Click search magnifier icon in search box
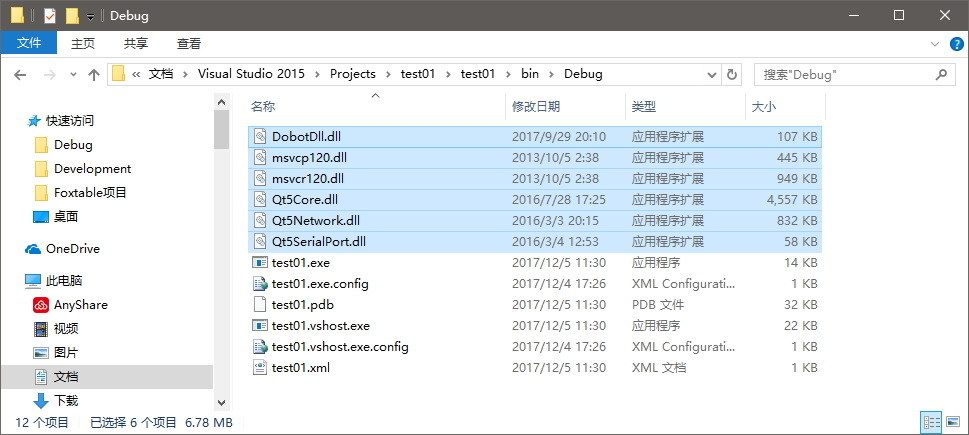This screenshot has width=969, height=435. pos(941,75)
